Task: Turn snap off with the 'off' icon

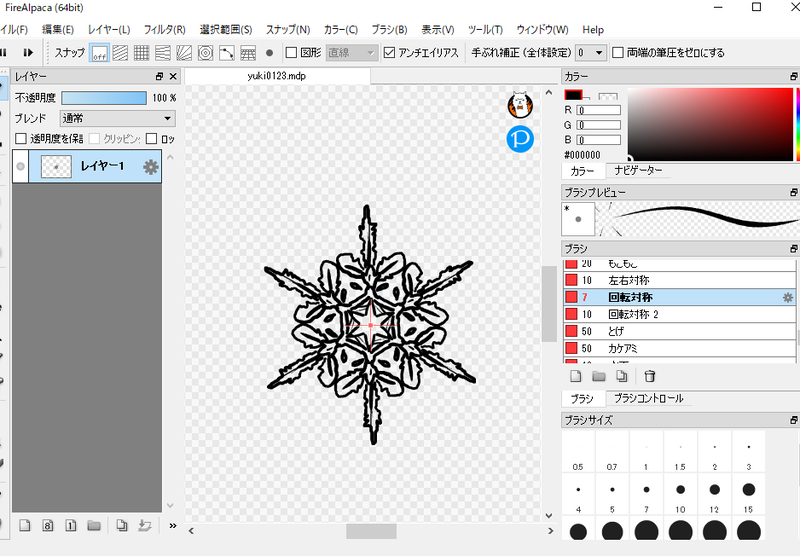Action: click(x=99, y=53)
